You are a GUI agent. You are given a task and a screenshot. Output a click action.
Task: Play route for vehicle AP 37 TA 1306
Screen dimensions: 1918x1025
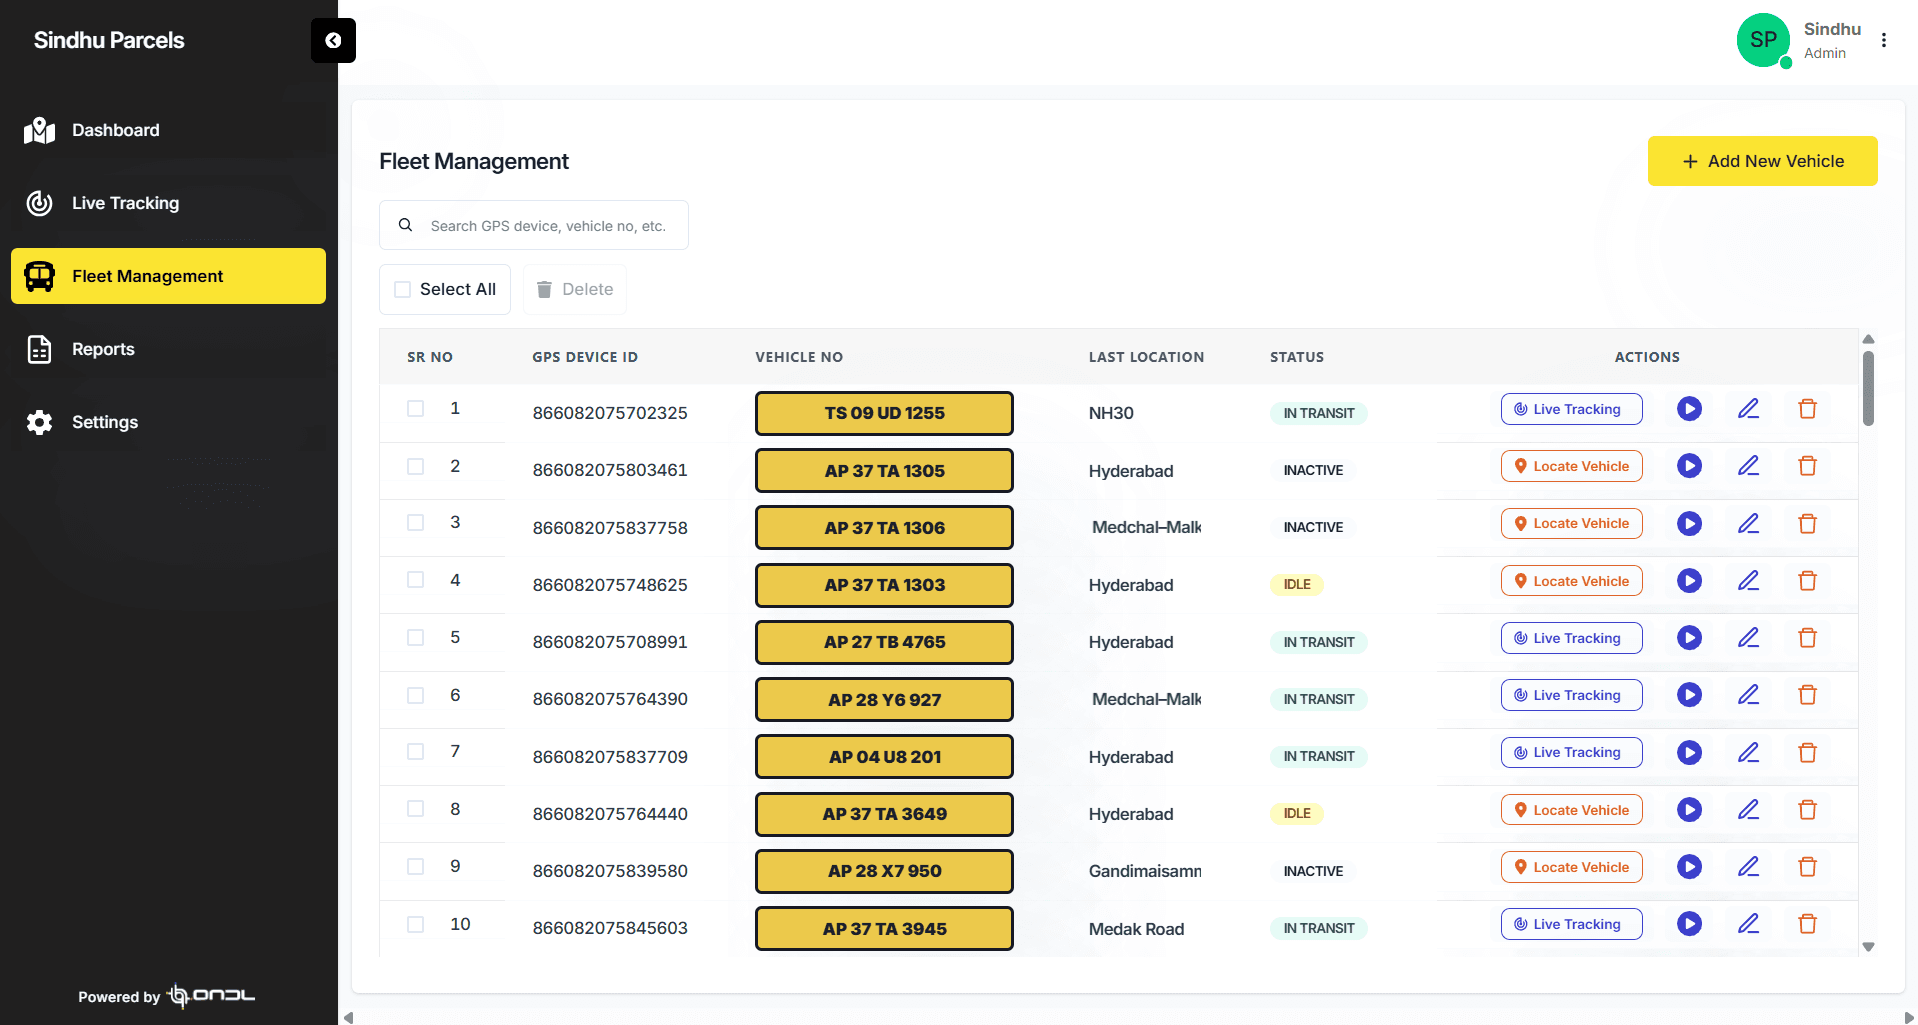(x=1689, y=524)
